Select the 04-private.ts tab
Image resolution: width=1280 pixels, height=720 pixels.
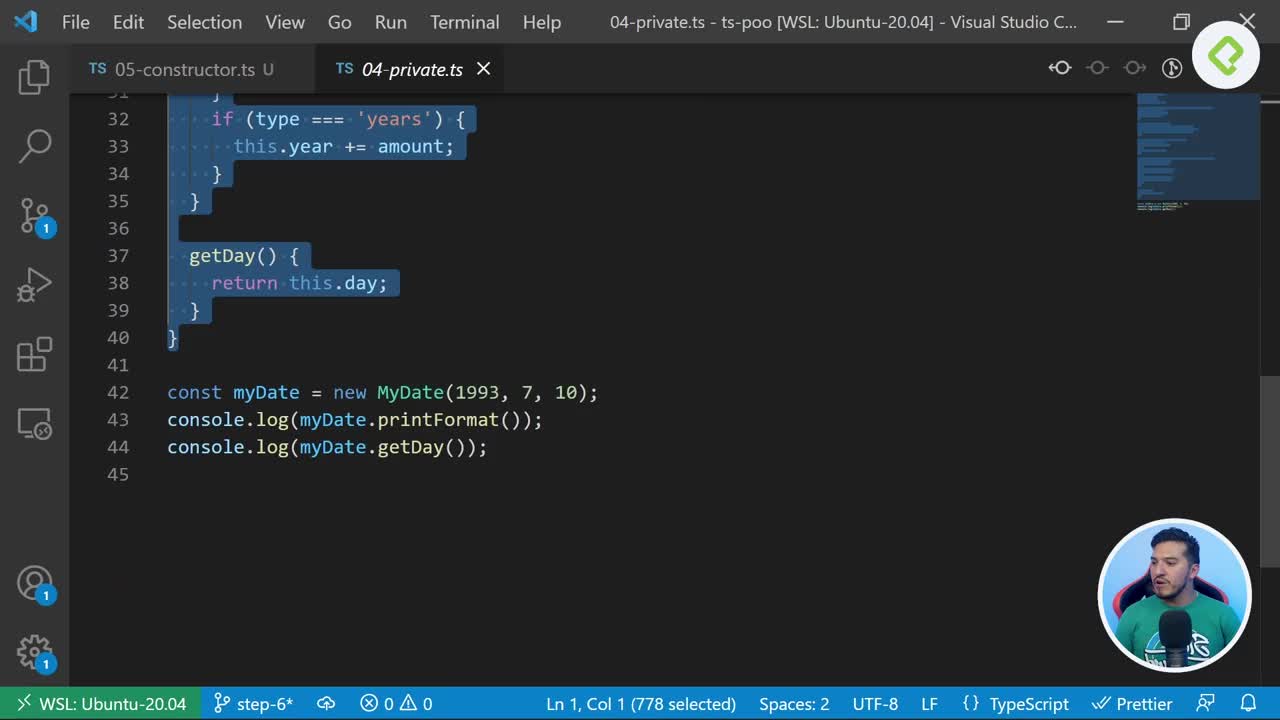412,69
